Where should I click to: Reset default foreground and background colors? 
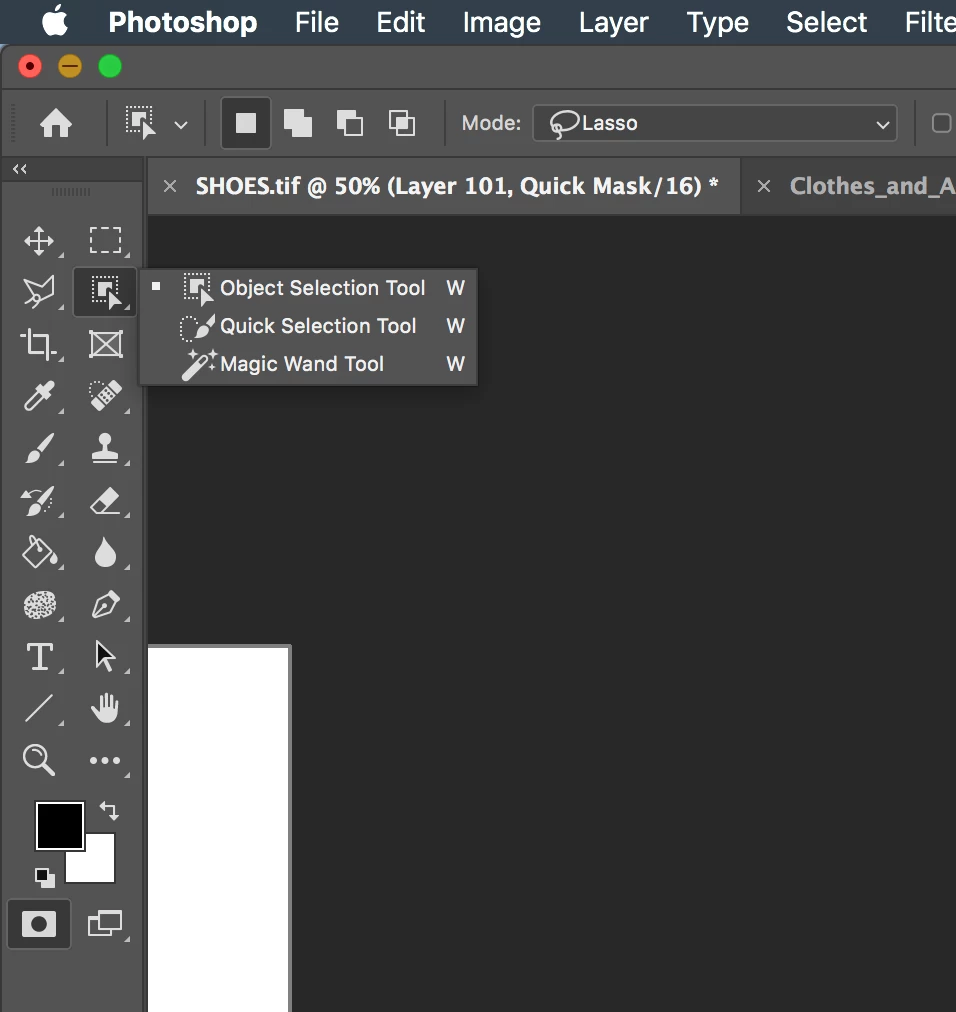coord(45,877)
